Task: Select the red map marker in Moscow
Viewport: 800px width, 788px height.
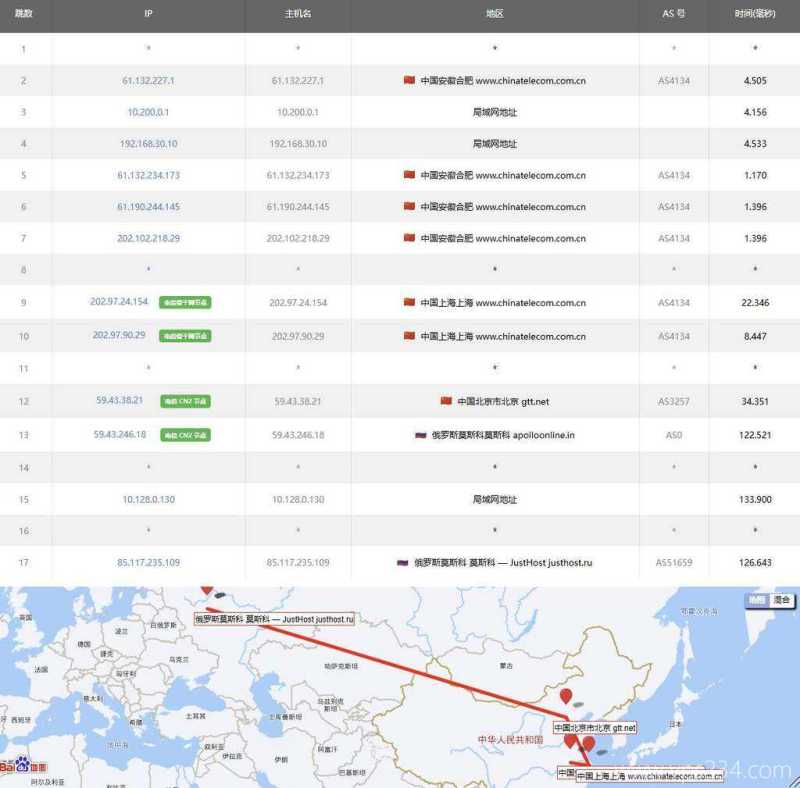Action: point(209,592)
